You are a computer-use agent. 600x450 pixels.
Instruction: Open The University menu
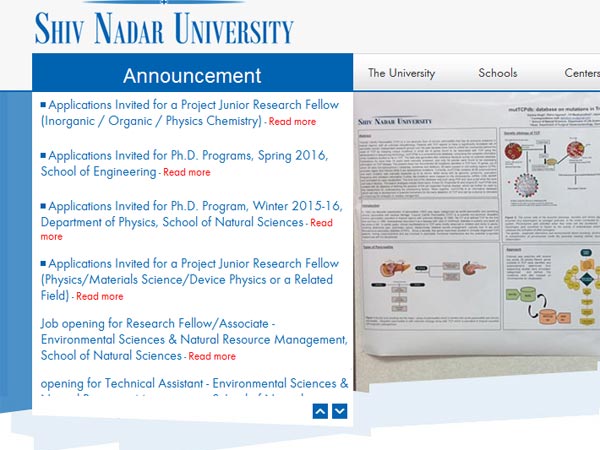(x=401, y=73)
